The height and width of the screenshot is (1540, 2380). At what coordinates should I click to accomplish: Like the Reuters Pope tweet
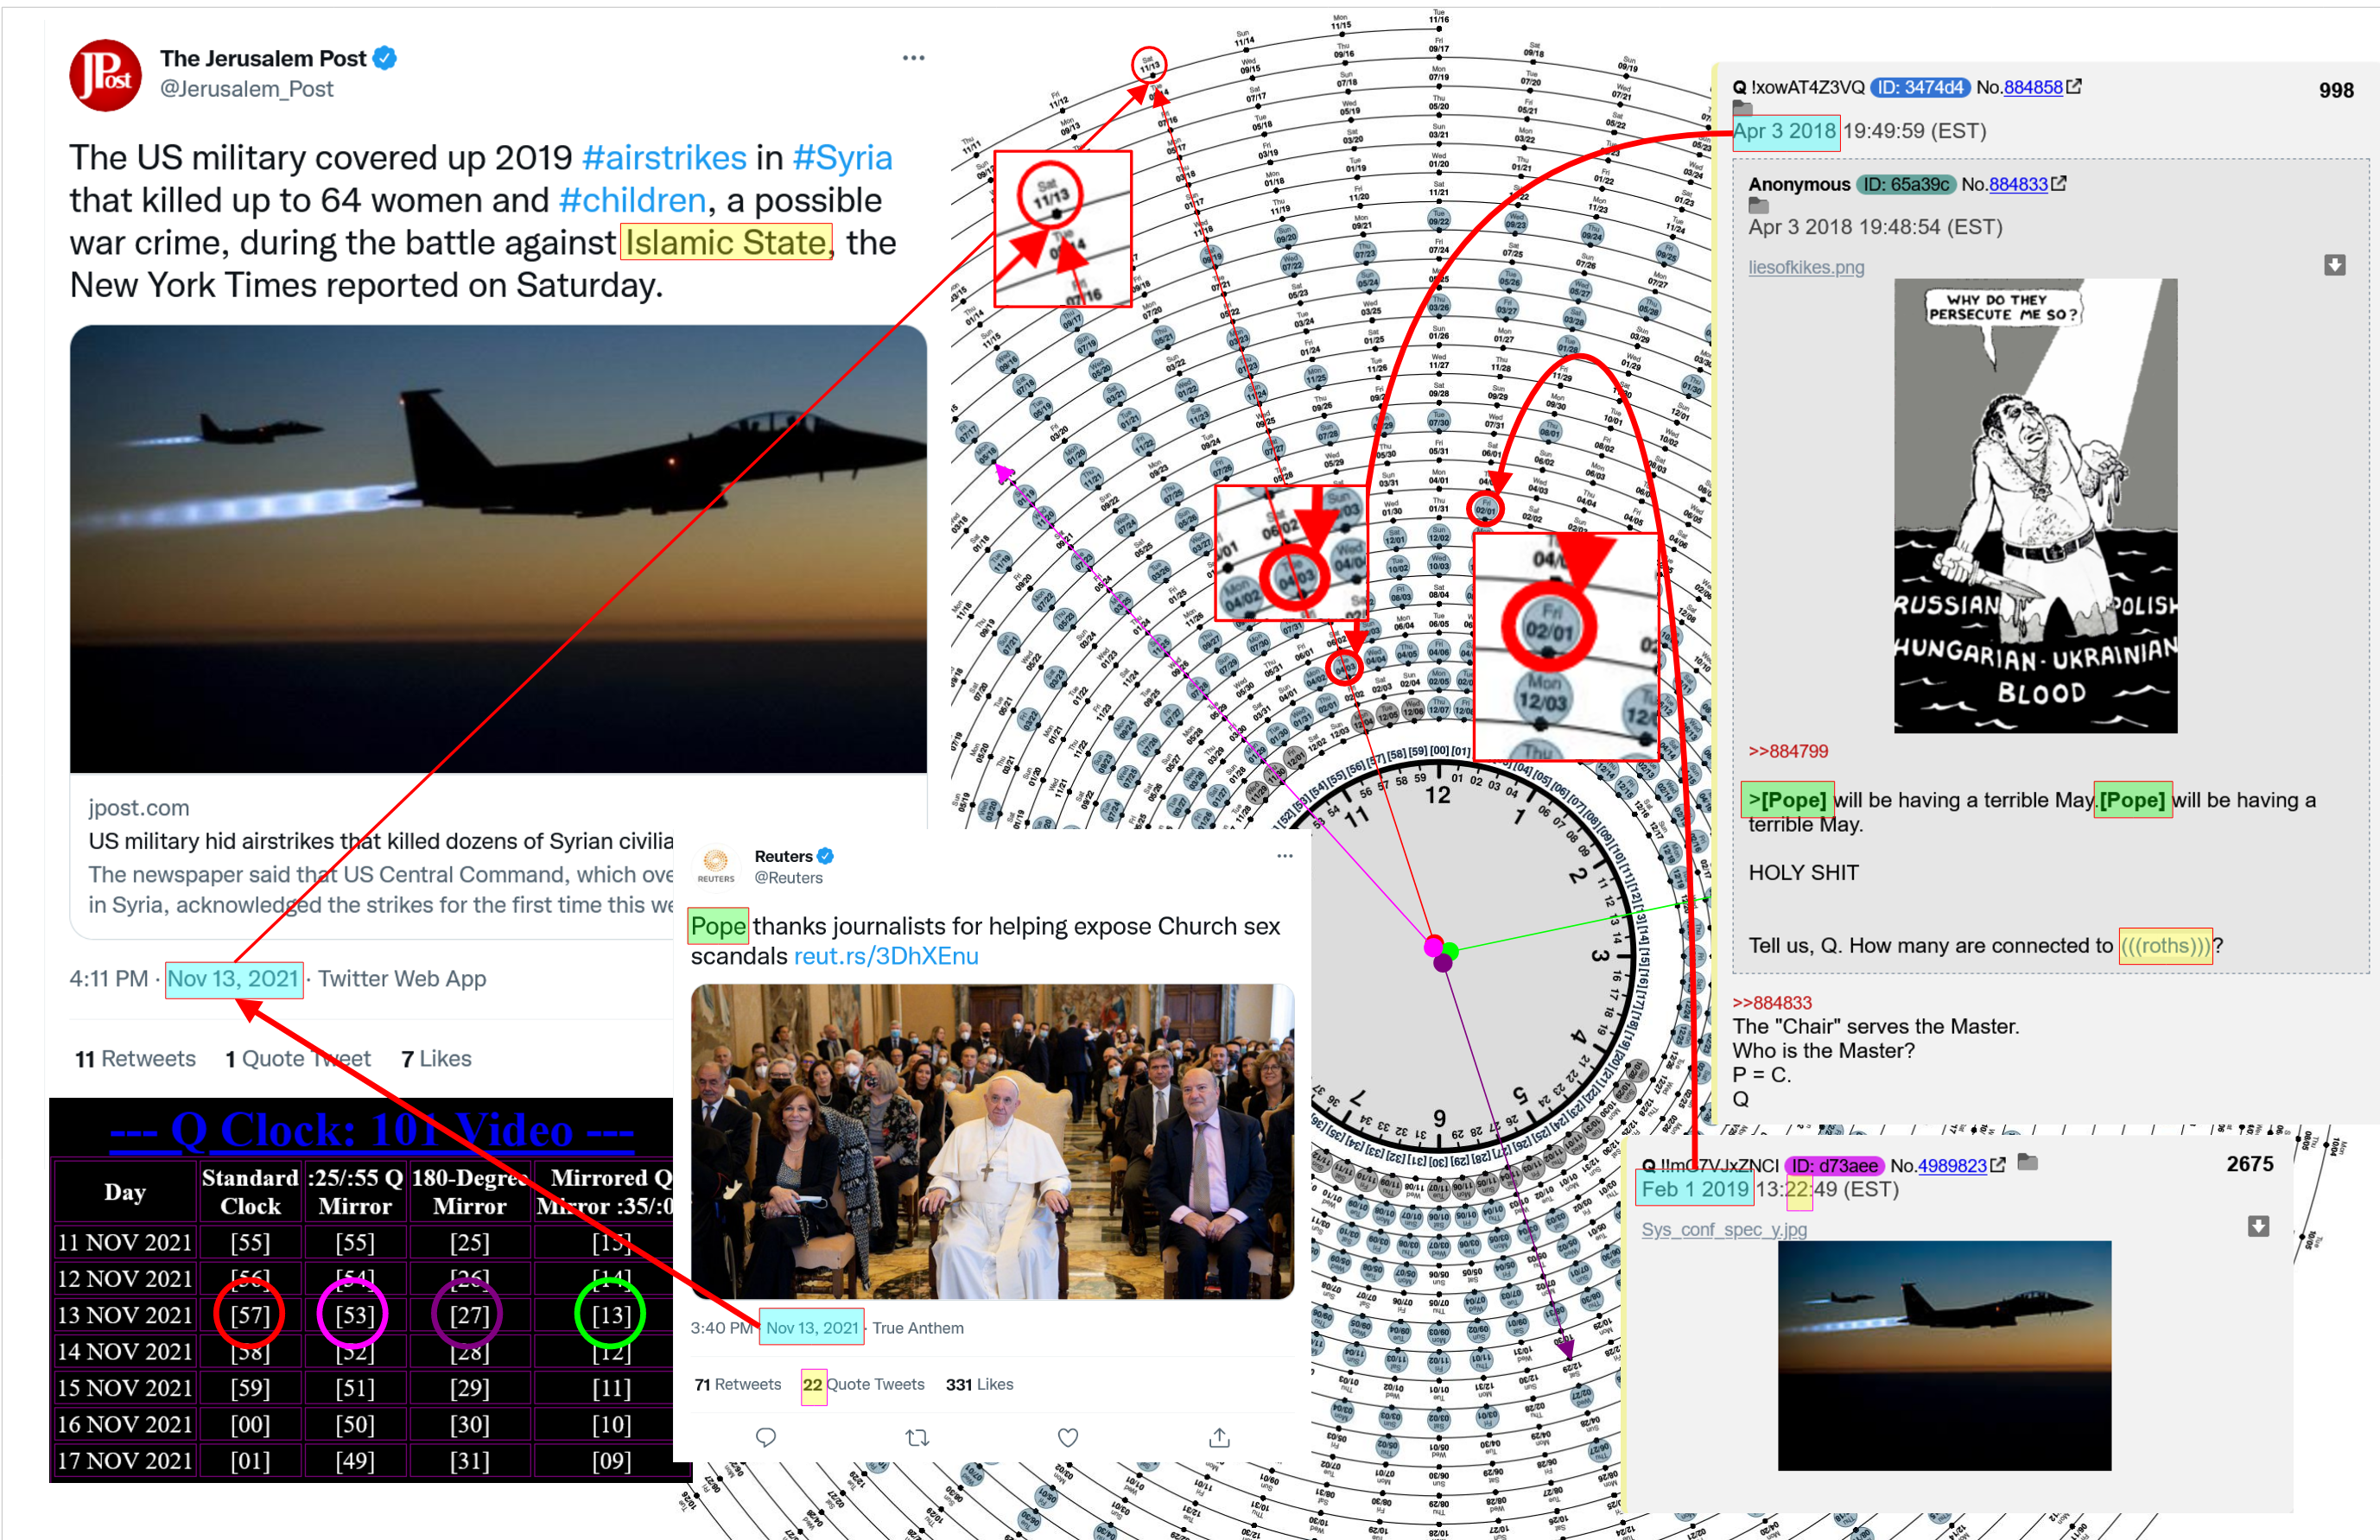(1068, 1437)
